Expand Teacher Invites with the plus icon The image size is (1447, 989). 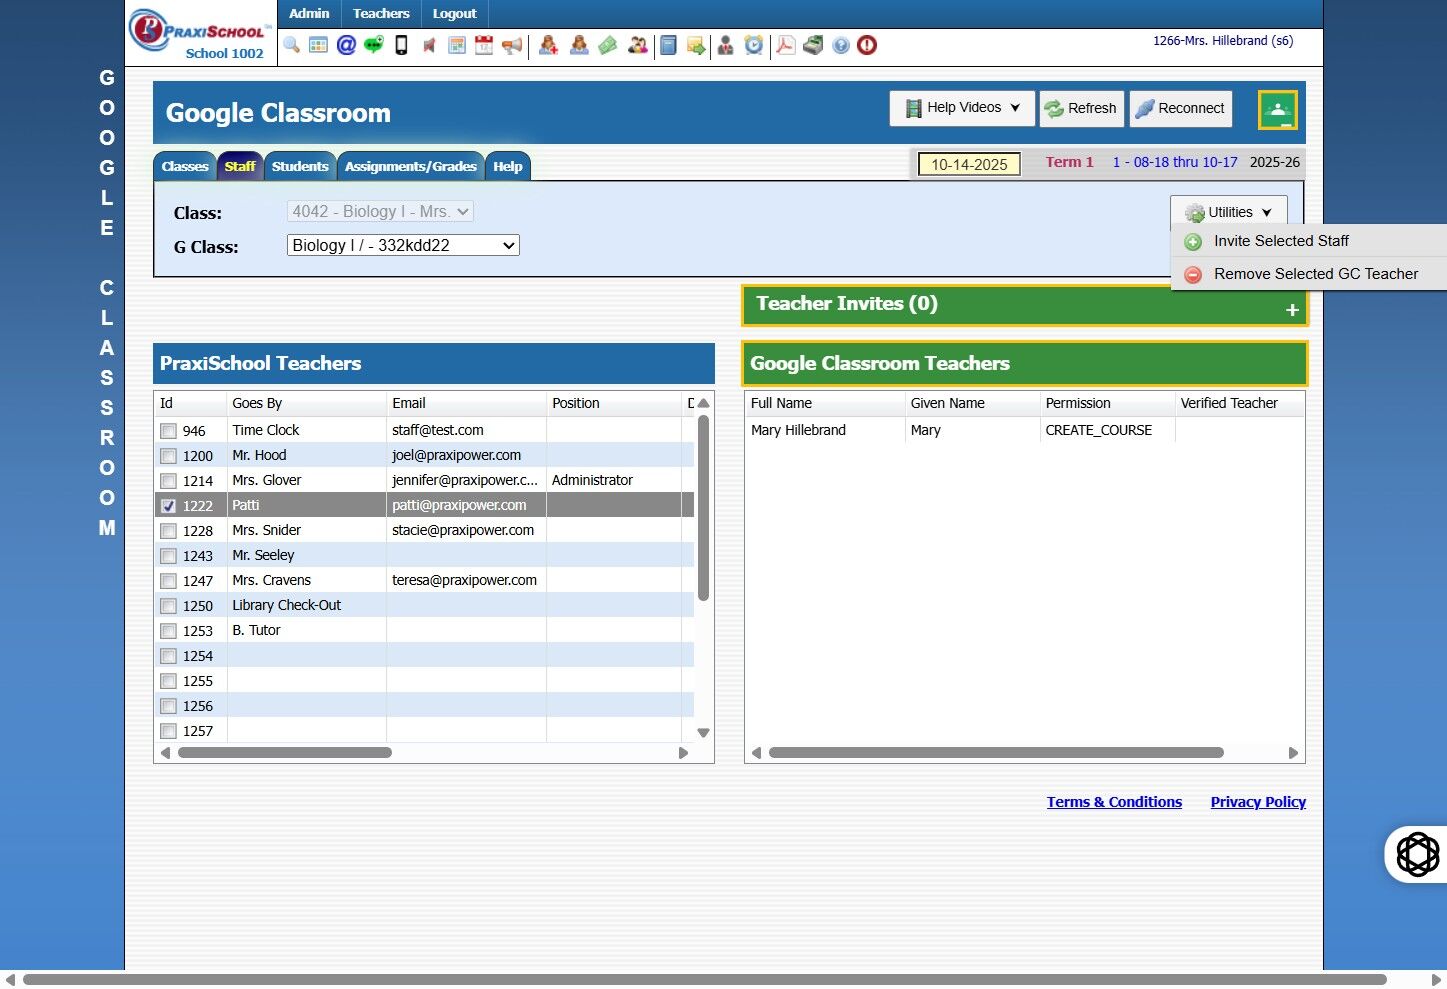[x=1292, y=310]
